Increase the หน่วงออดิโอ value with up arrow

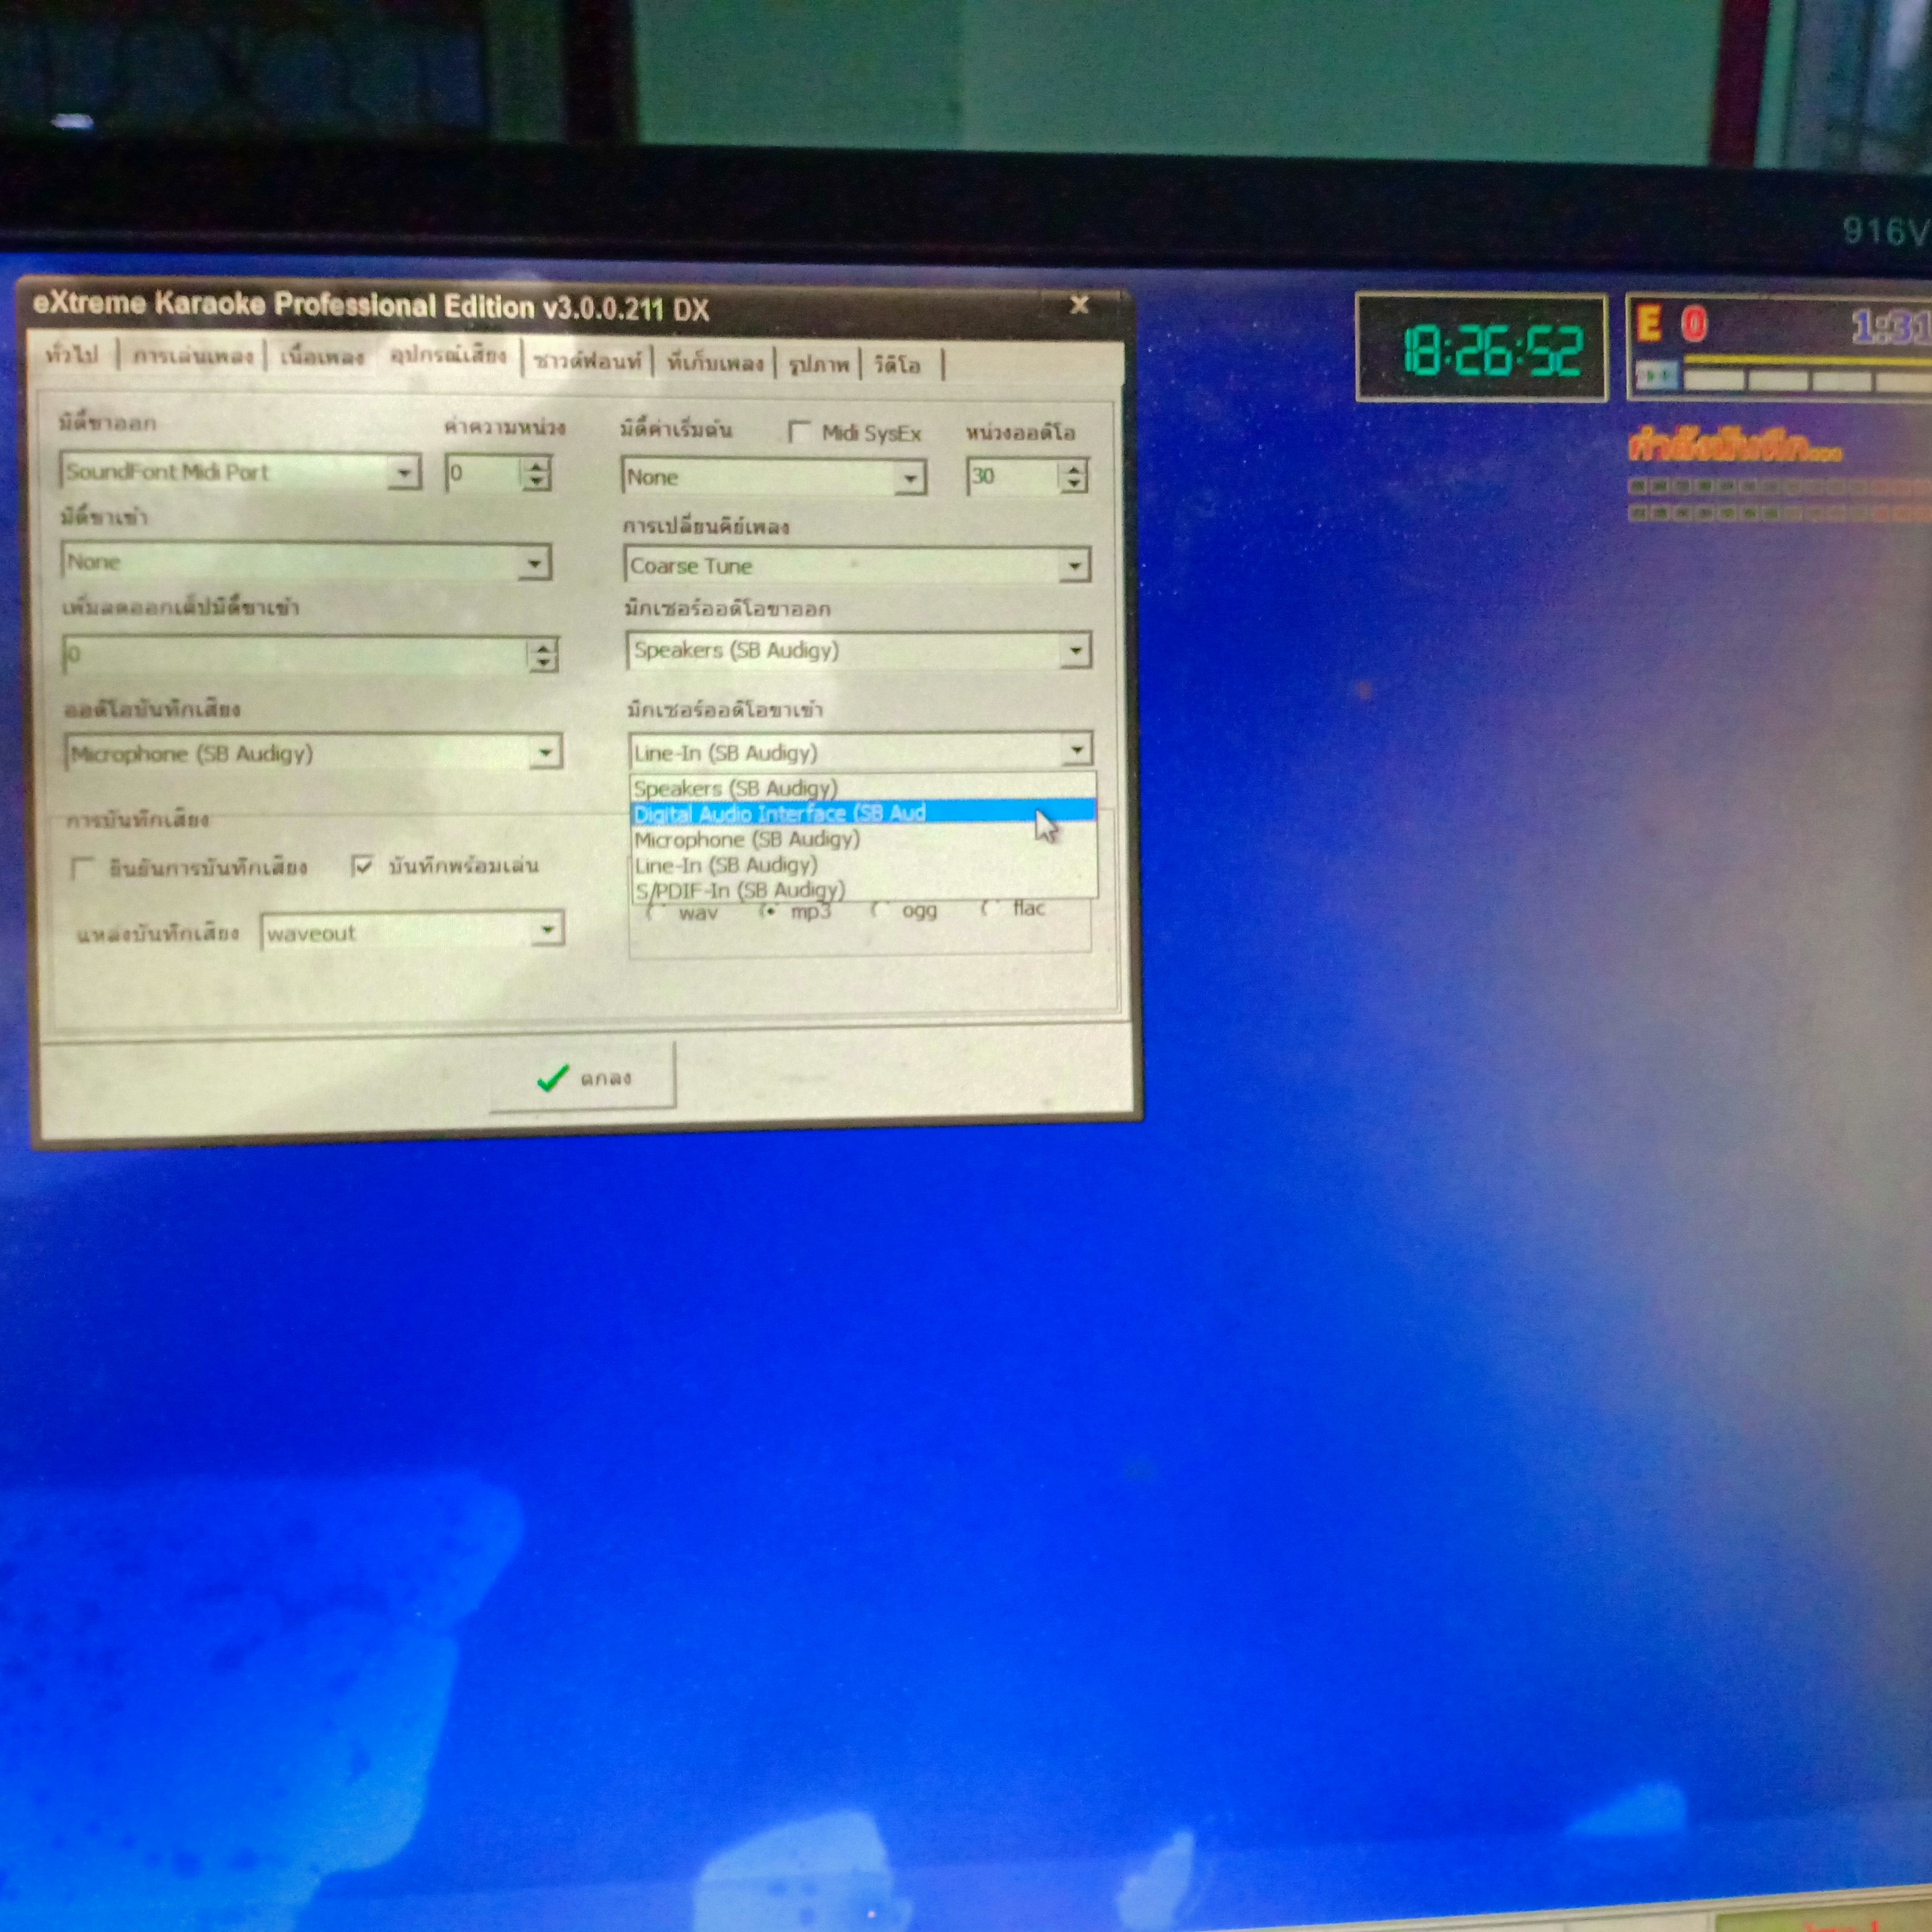tap(1074, 469)
